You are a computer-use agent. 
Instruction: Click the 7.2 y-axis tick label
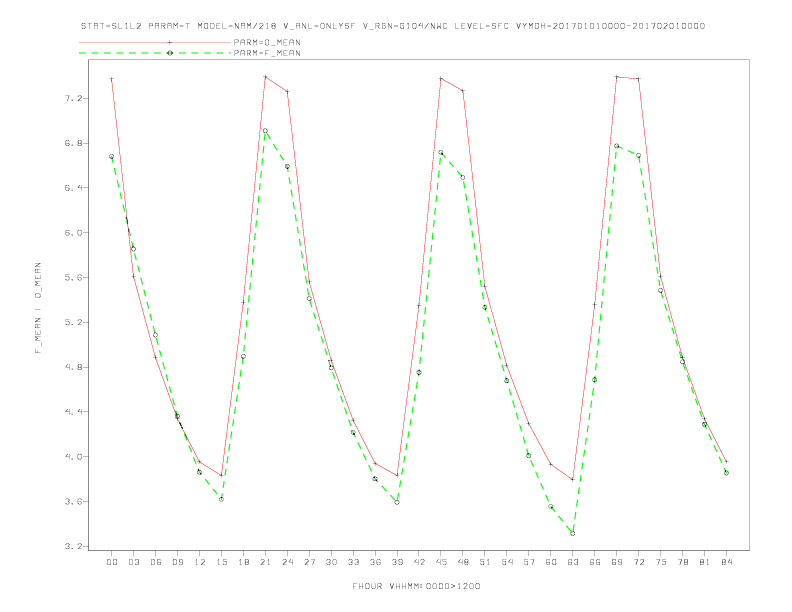[x=73, y=98]
